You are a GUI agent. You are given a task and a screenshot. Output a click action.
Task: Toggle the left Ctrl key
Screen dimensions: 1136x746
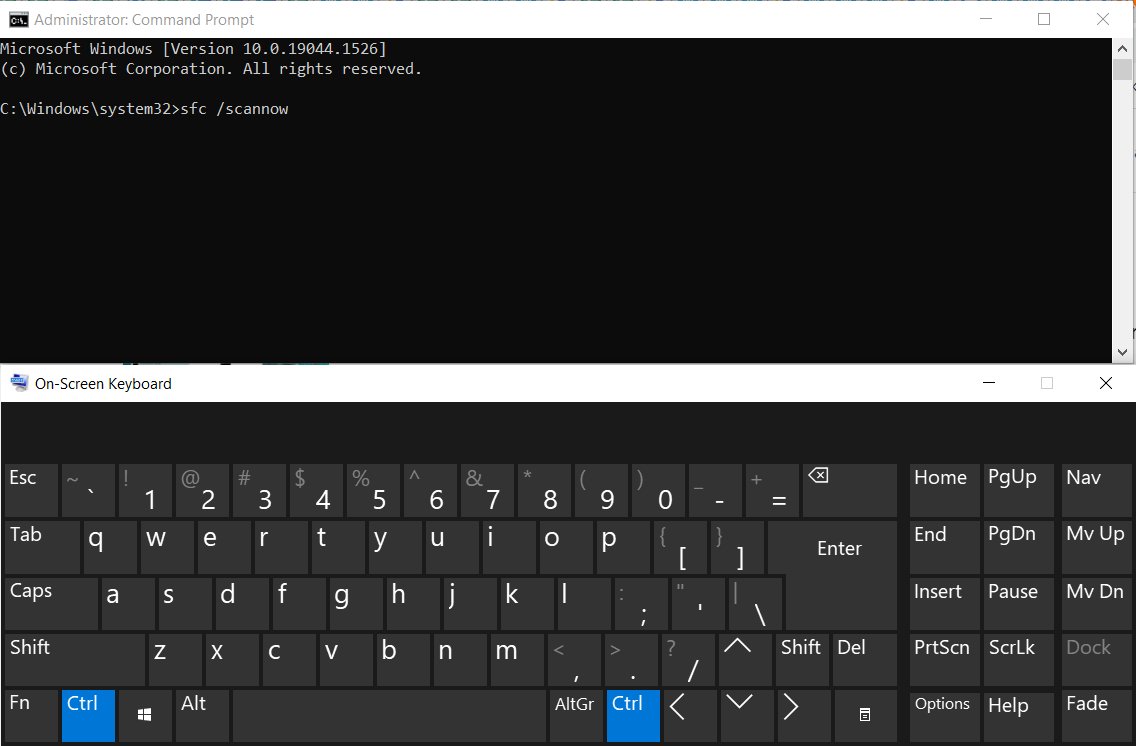(88, 716)
